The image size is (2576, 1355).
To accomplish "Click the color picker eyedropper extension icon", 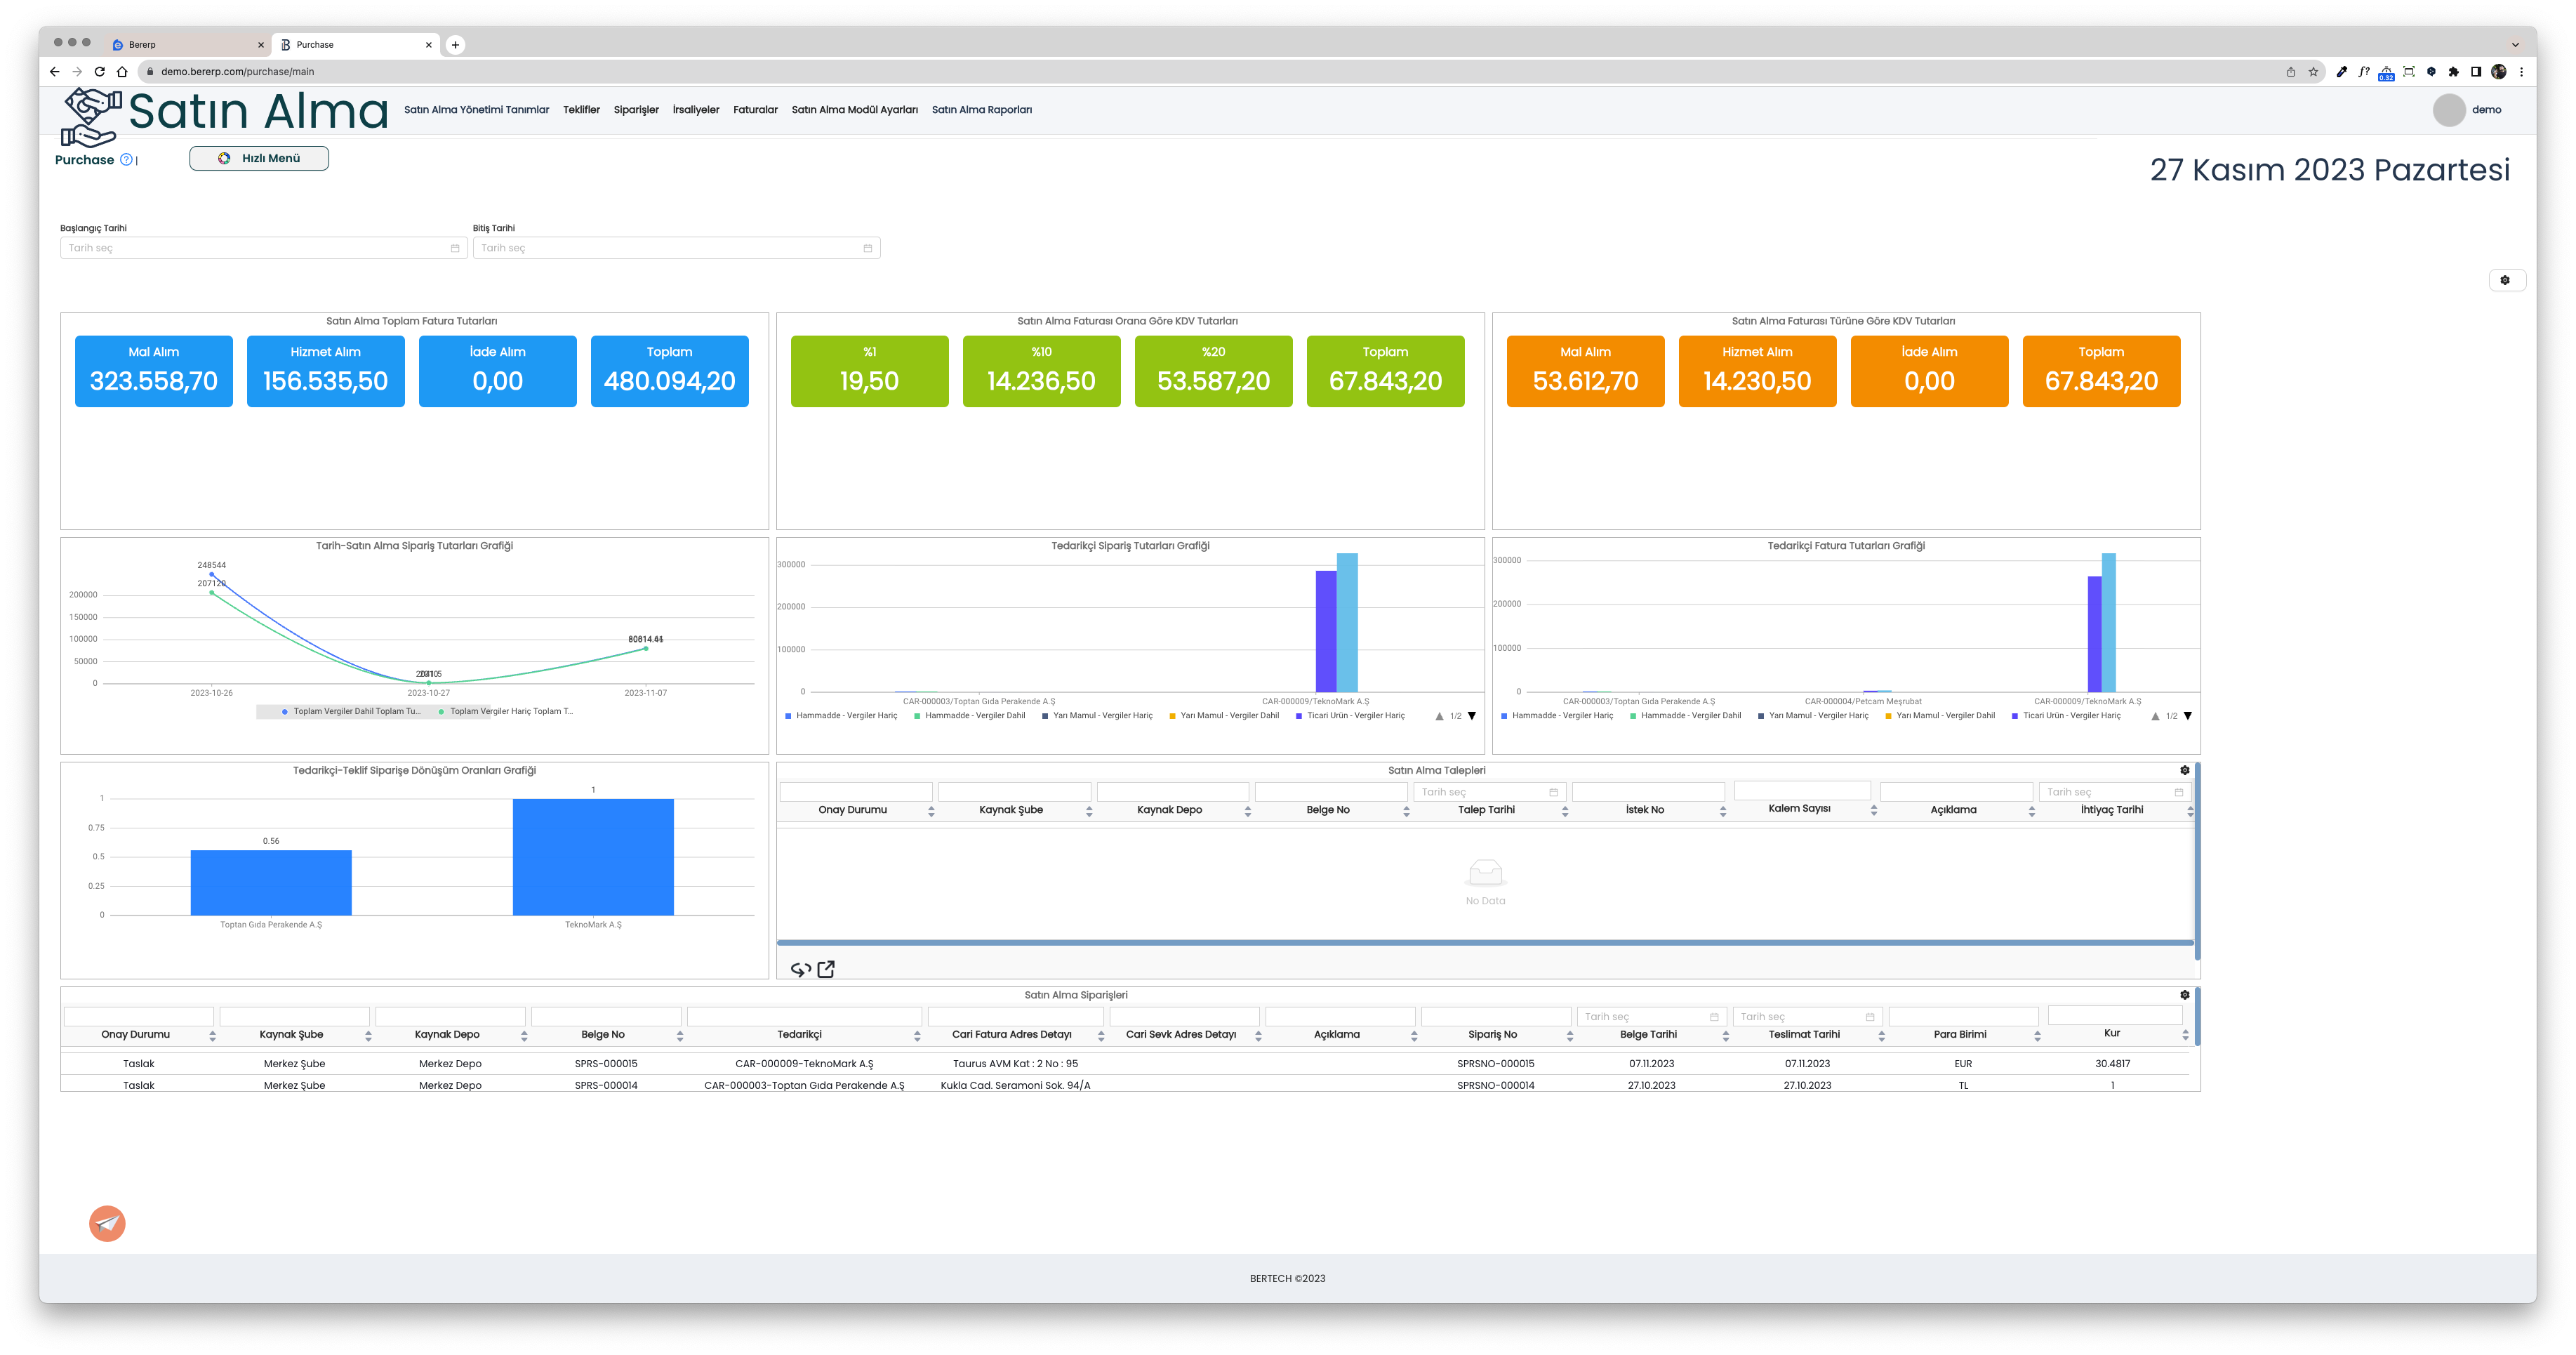I will coord(2342,72).
